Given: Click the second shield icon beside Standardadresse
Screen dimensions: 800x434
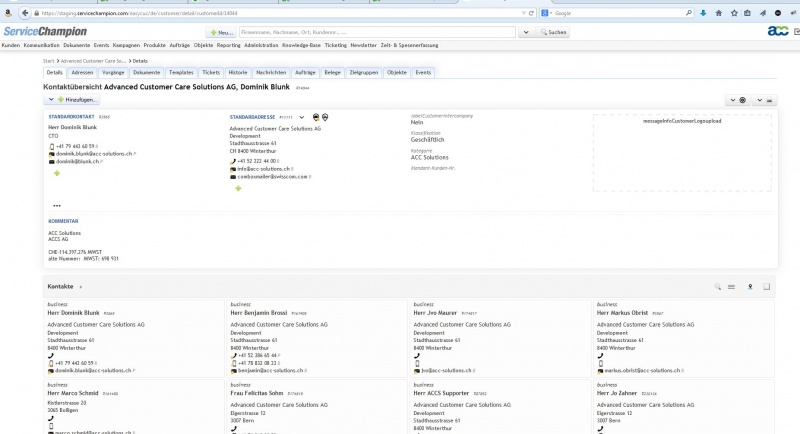Looking at the screenshot, I should click(x=325, y=117).
